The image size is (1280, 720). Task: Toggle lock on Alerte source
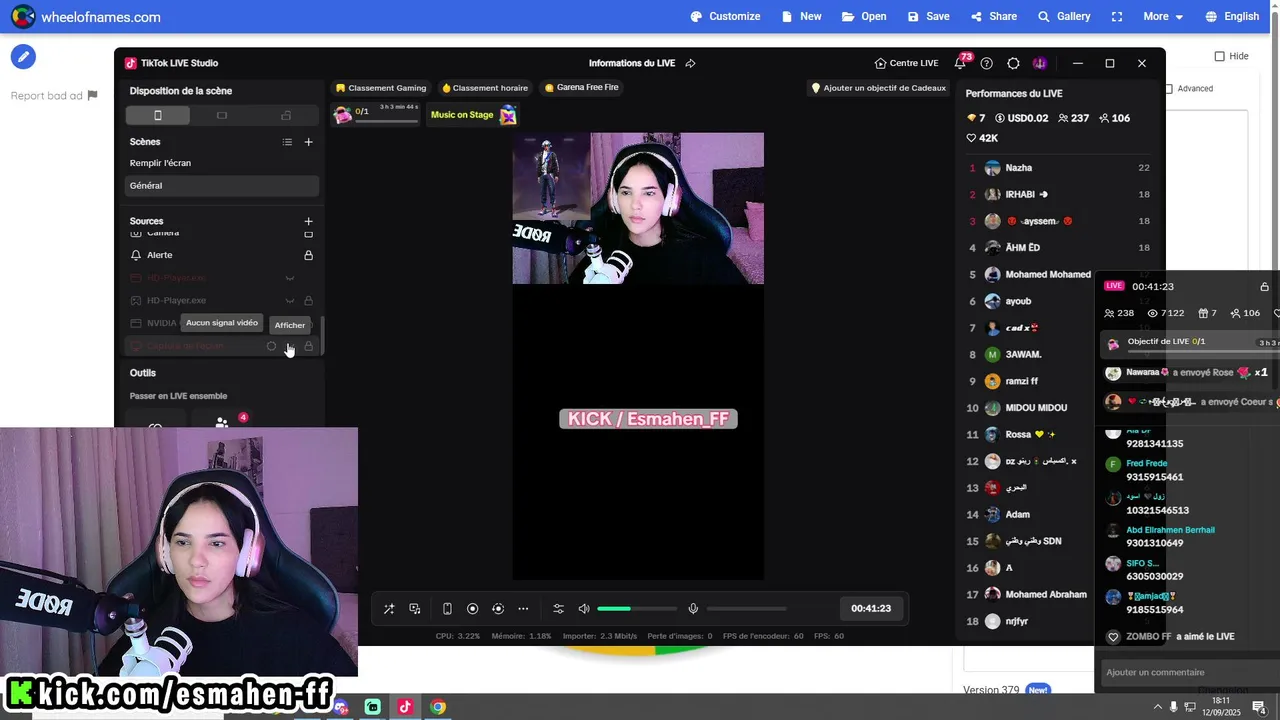coord(308,255)
